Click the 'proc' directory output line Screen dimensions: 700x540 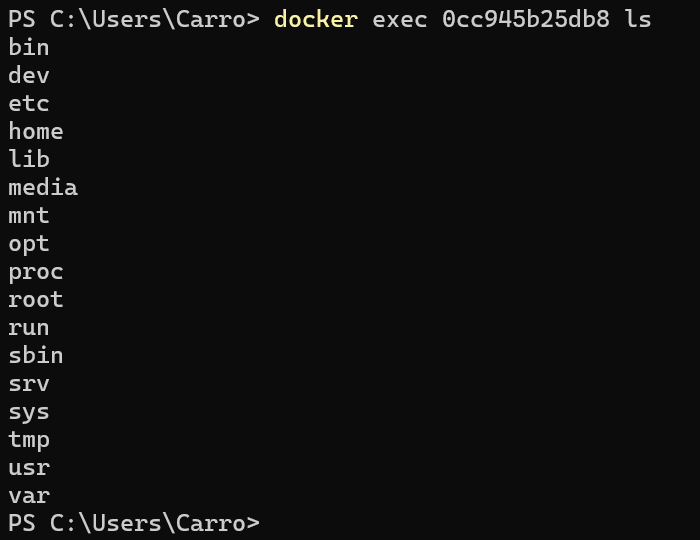pyautogui.click(x=36, y=273)
